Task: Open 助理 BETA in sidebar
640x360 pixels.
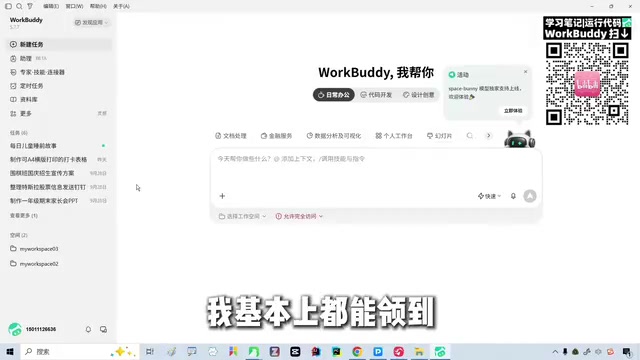Action: click(59, 58)
